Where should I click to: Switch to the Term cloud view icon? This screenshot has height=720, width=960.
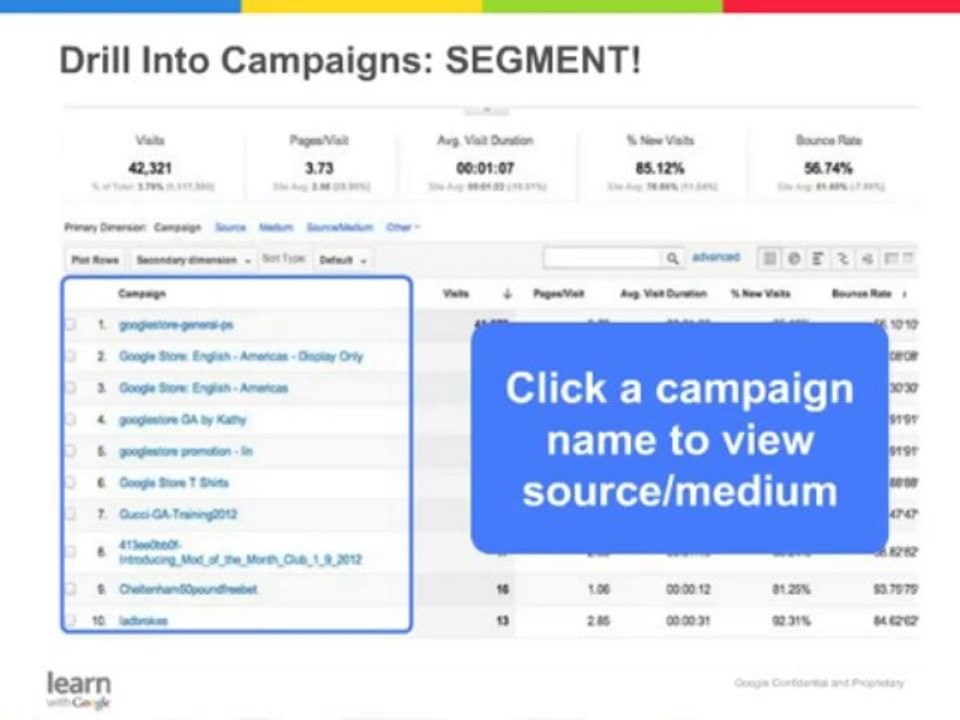pyautogui.click(x=867, y=259)
